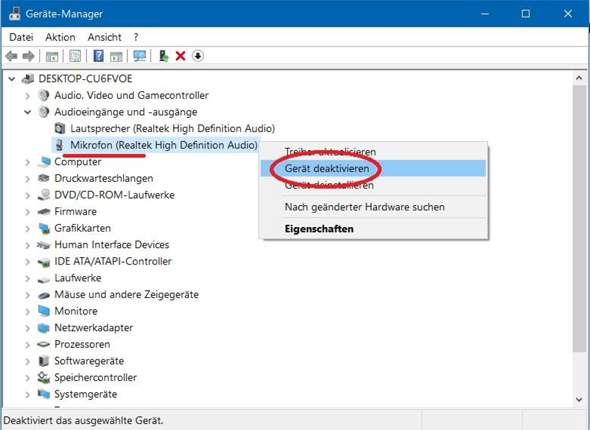Select the Firmware tree label

click(x=75, y=211)
